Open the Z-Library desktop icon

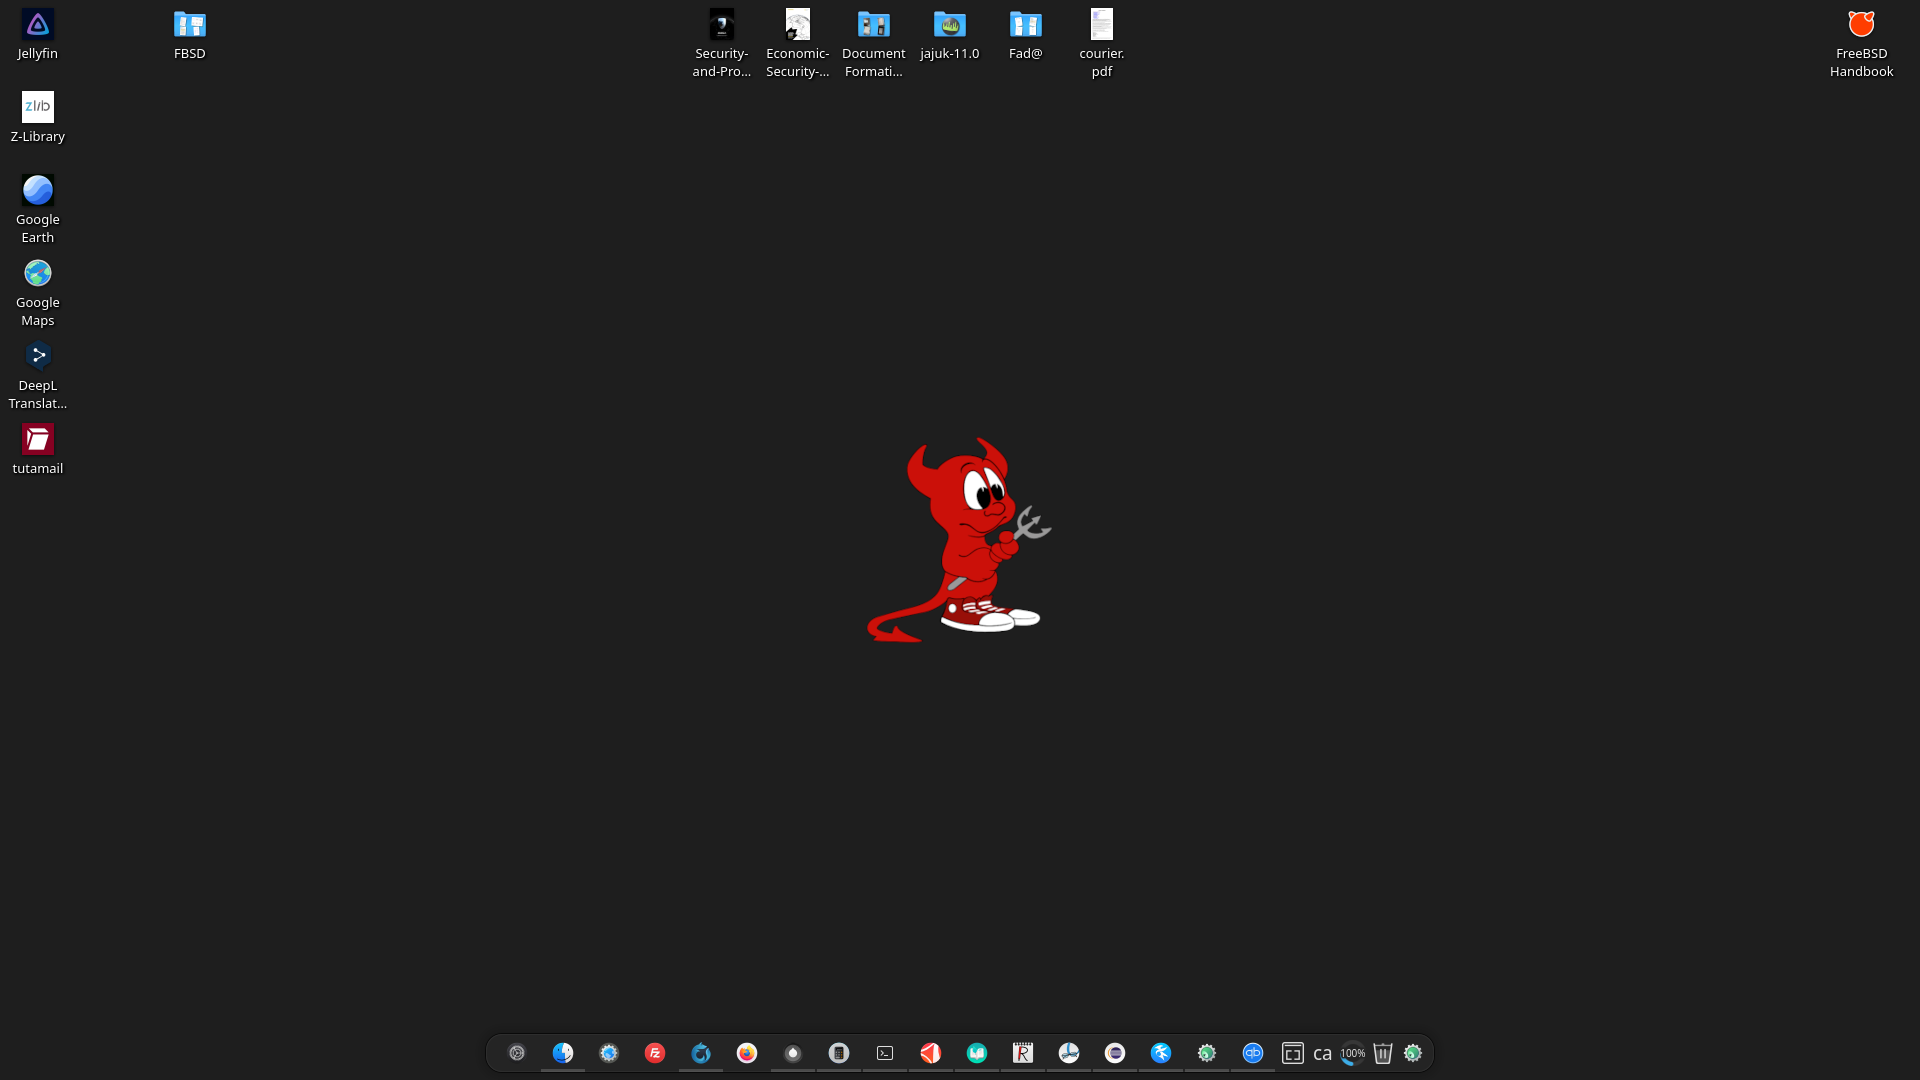point(37,108)
